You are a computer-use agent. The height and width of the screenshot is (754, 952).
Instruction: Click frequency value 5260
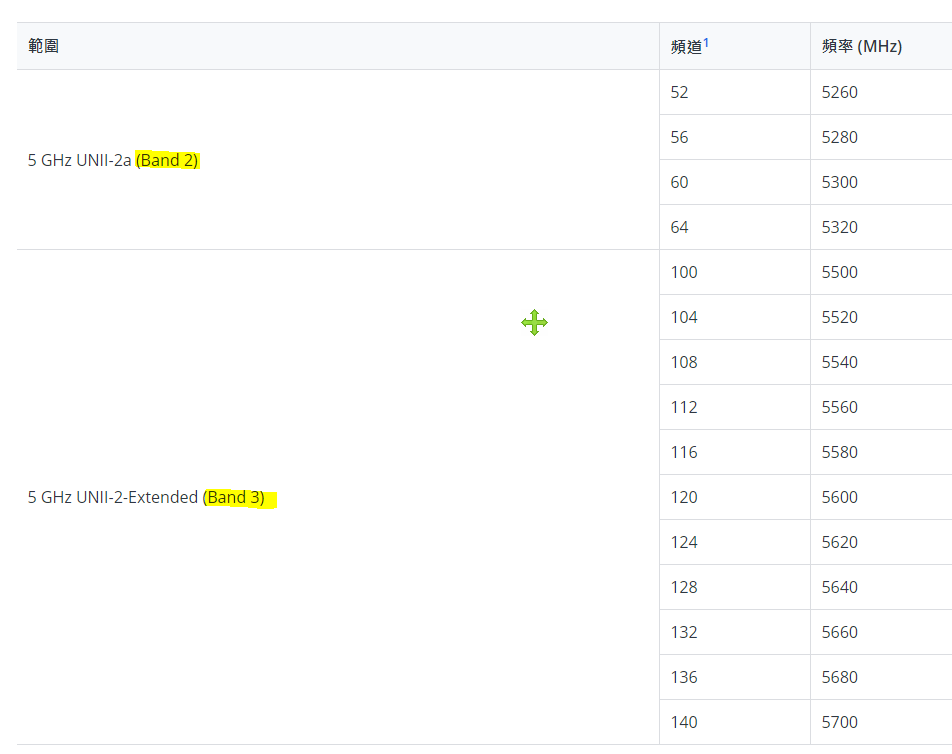click(840, 92)
